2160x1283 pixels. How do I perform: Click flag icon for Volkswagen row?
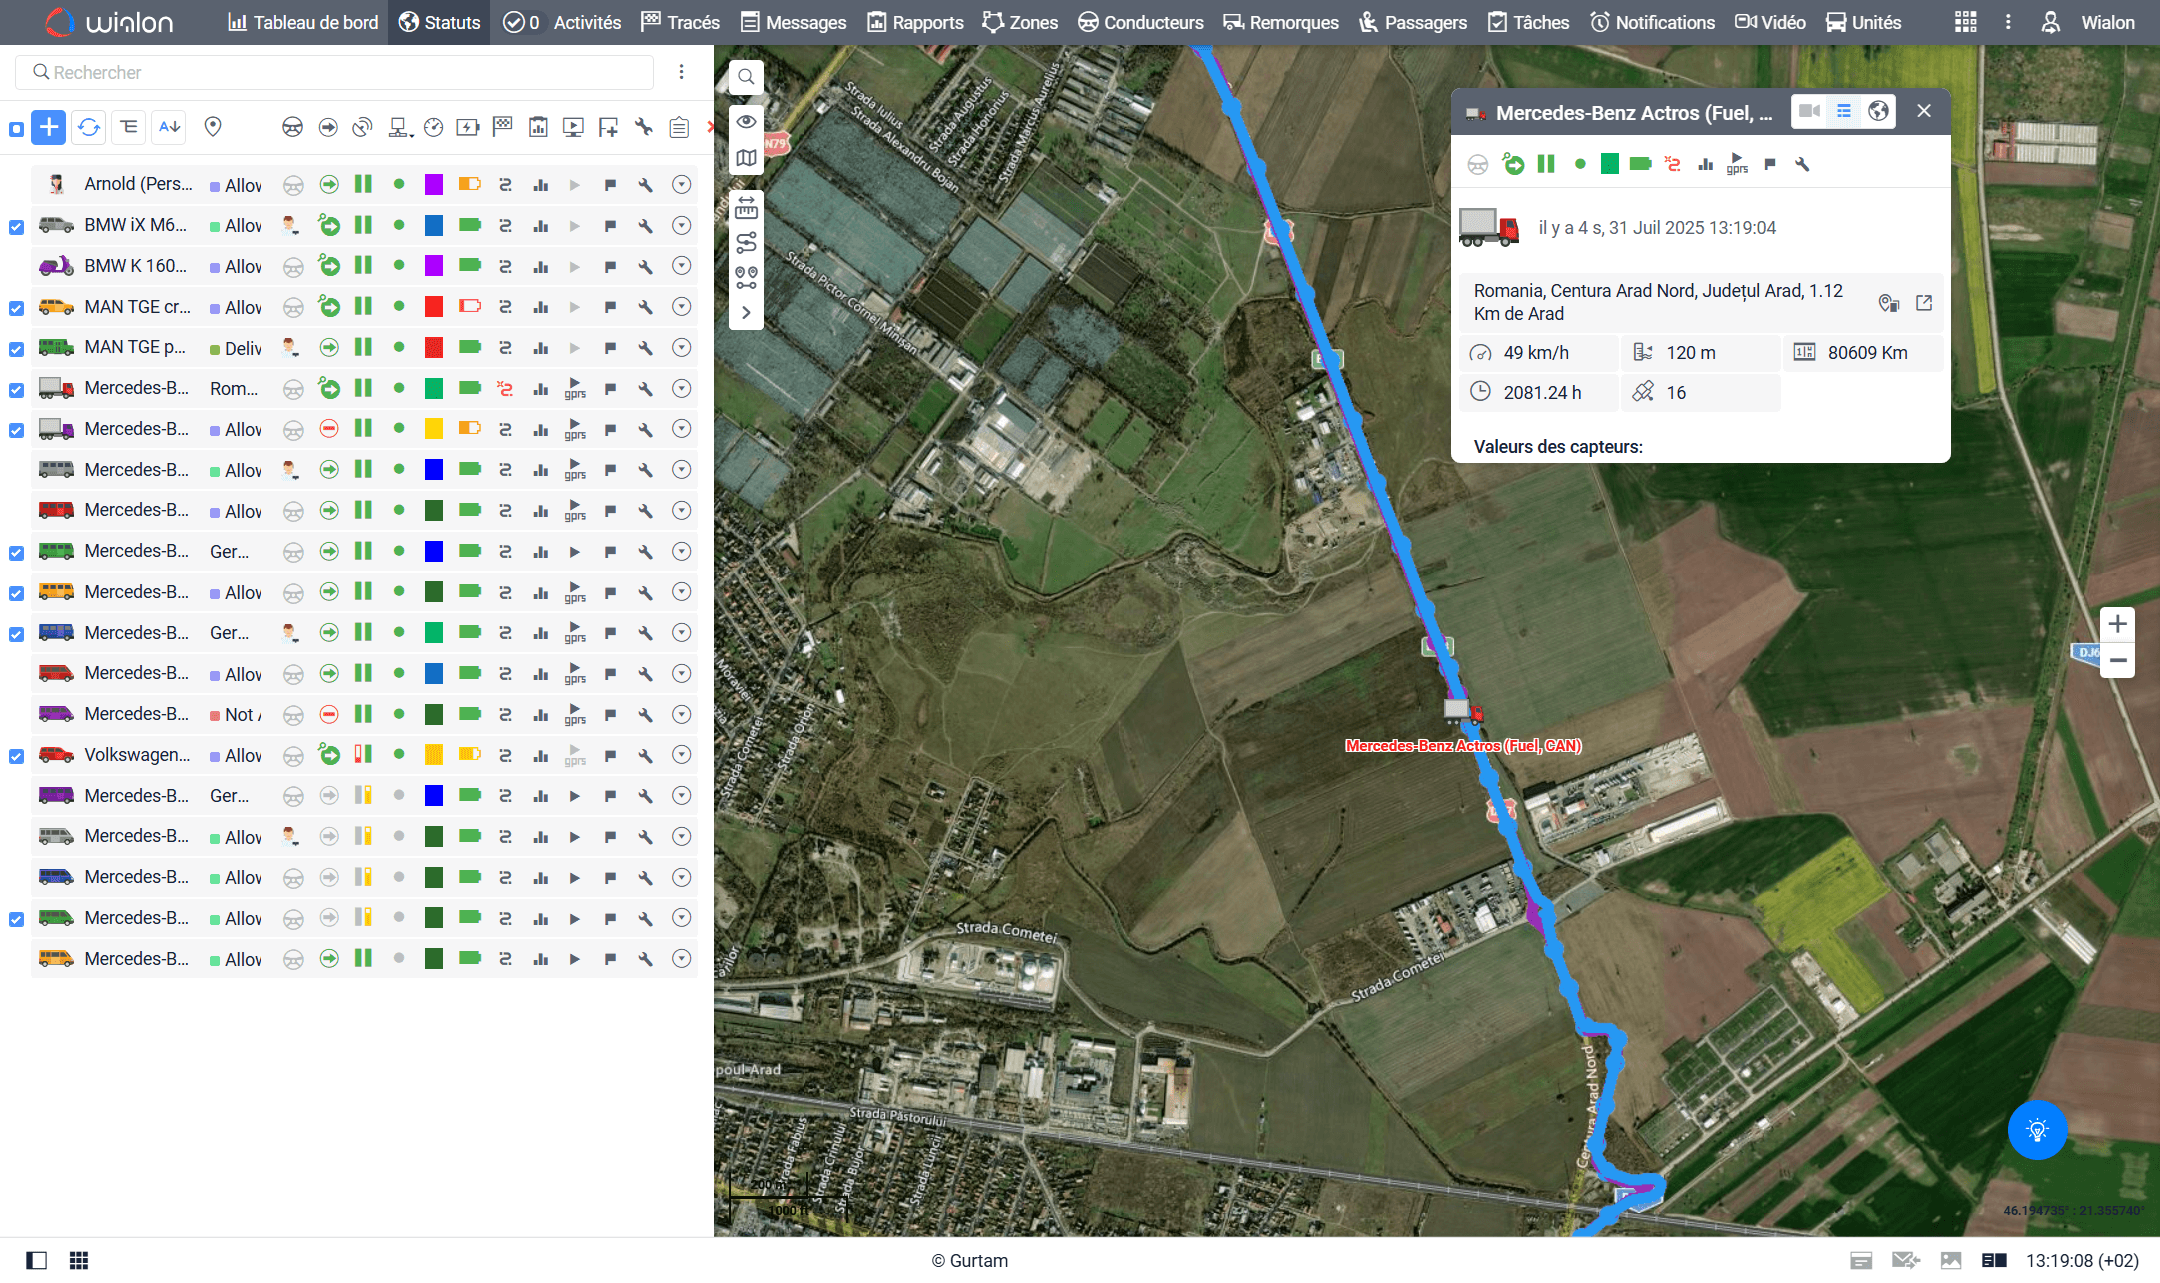tap(610, 754)
